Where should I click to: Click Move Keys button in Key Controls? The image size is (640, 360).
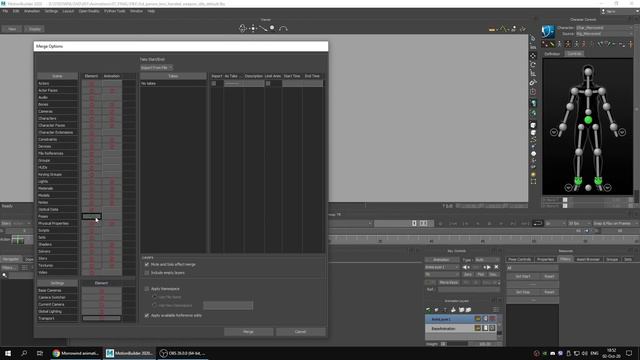[449, 282]
